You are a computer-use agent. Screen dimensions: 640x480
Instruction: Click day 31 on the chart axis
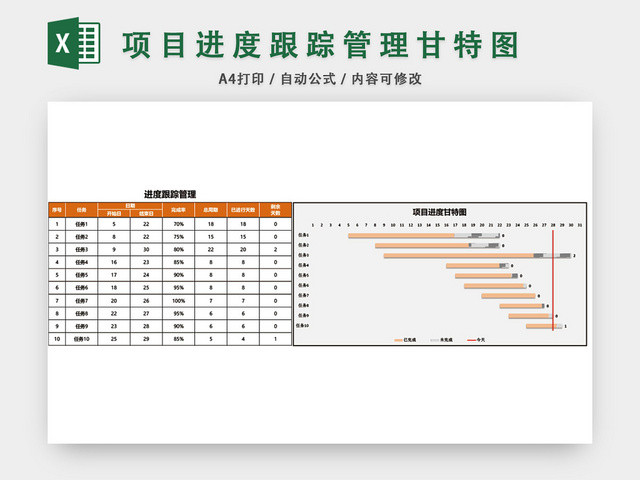pos(580,225)
